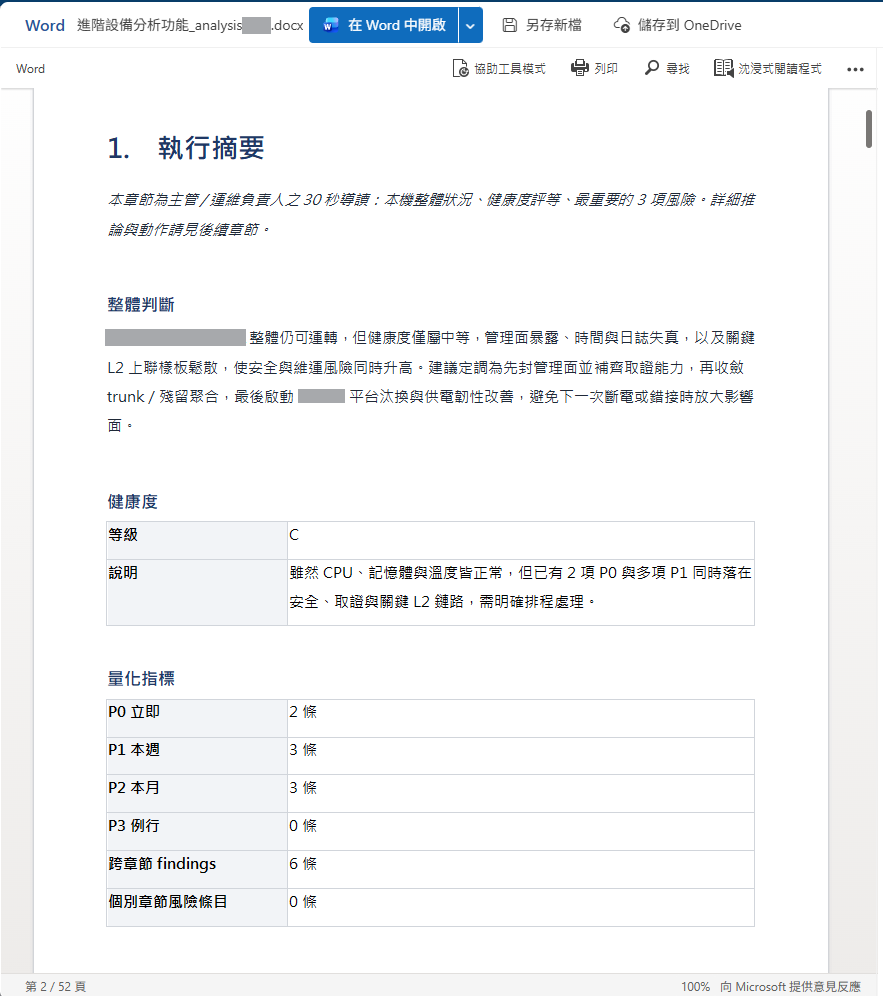Click the P0 立即 row label
The image size is (883, 996).
(x=134, y=711)
